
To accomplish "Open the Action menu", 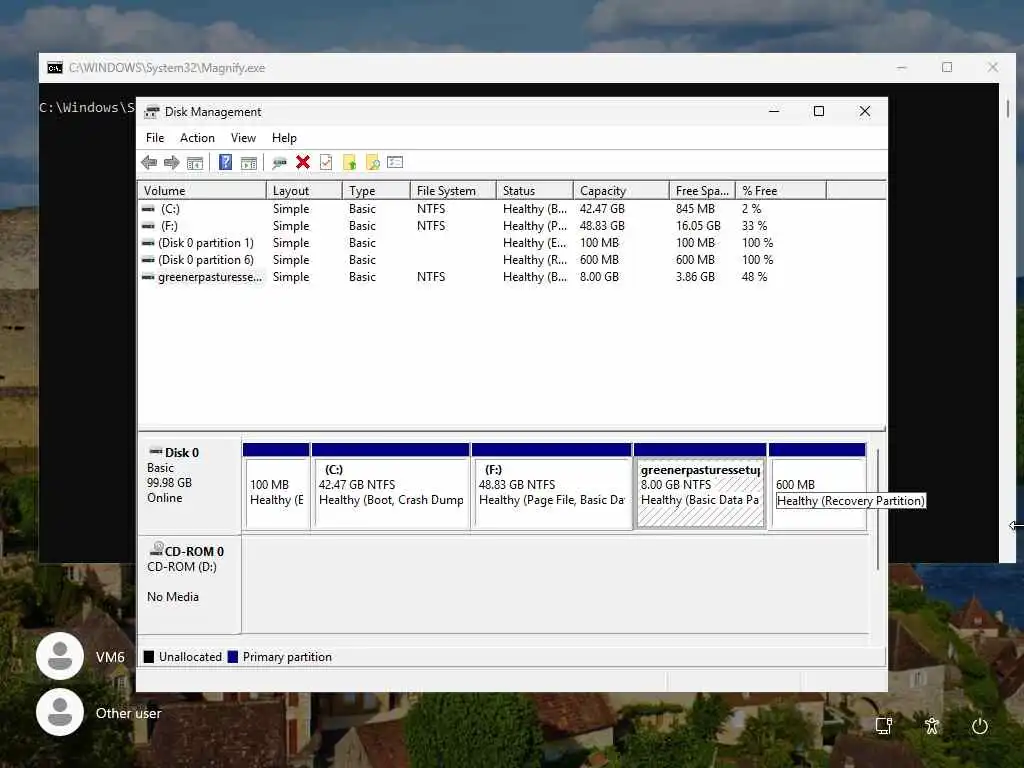I will click(x=197, y=138).
